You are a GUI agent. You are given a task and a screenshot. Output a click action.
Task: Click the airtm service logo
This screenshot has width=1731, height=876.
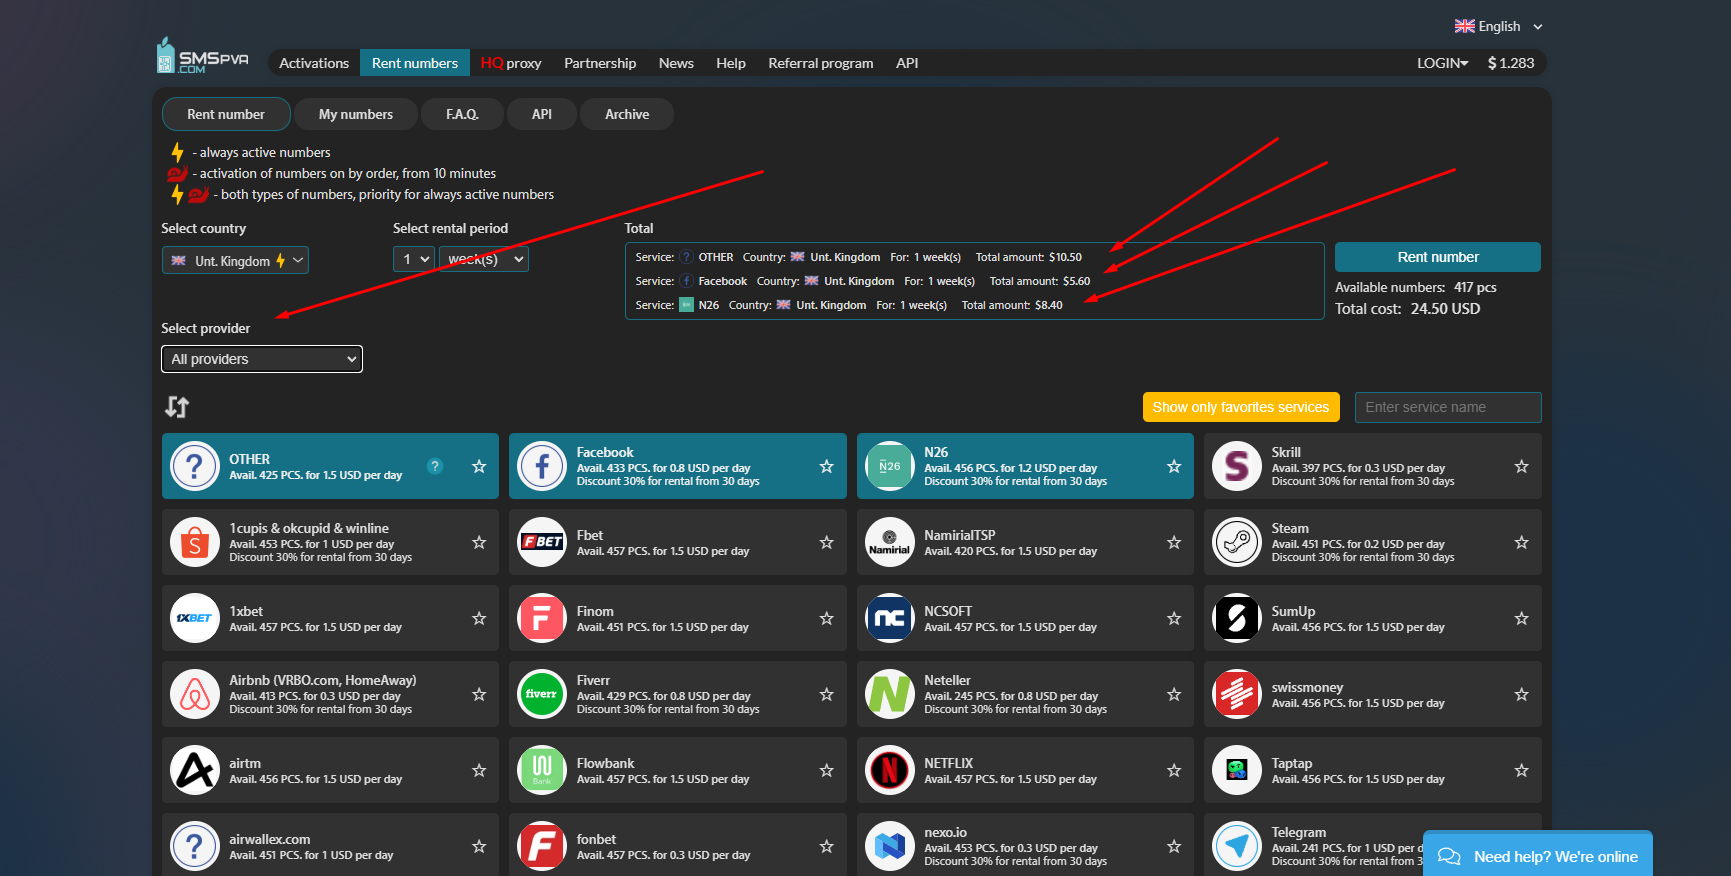coord(195,770)
